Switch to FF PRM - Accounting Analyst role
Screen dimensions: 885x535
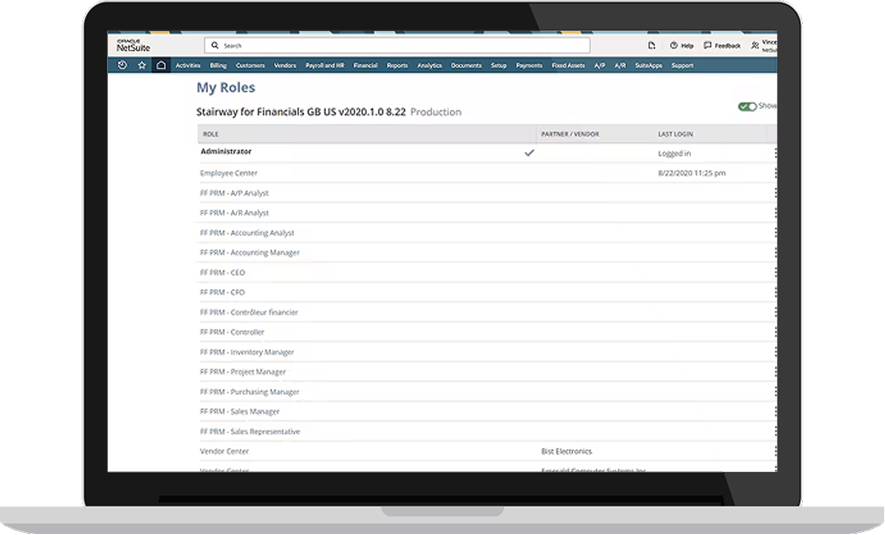[x=247, y=233]
